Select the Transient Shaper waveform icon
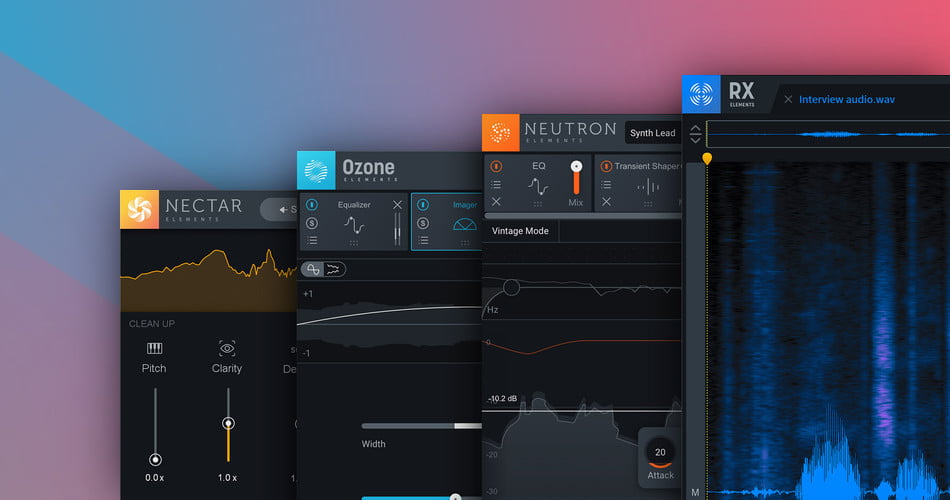The height and width of the screenshot is (500, 950). [x=648, y=187]
